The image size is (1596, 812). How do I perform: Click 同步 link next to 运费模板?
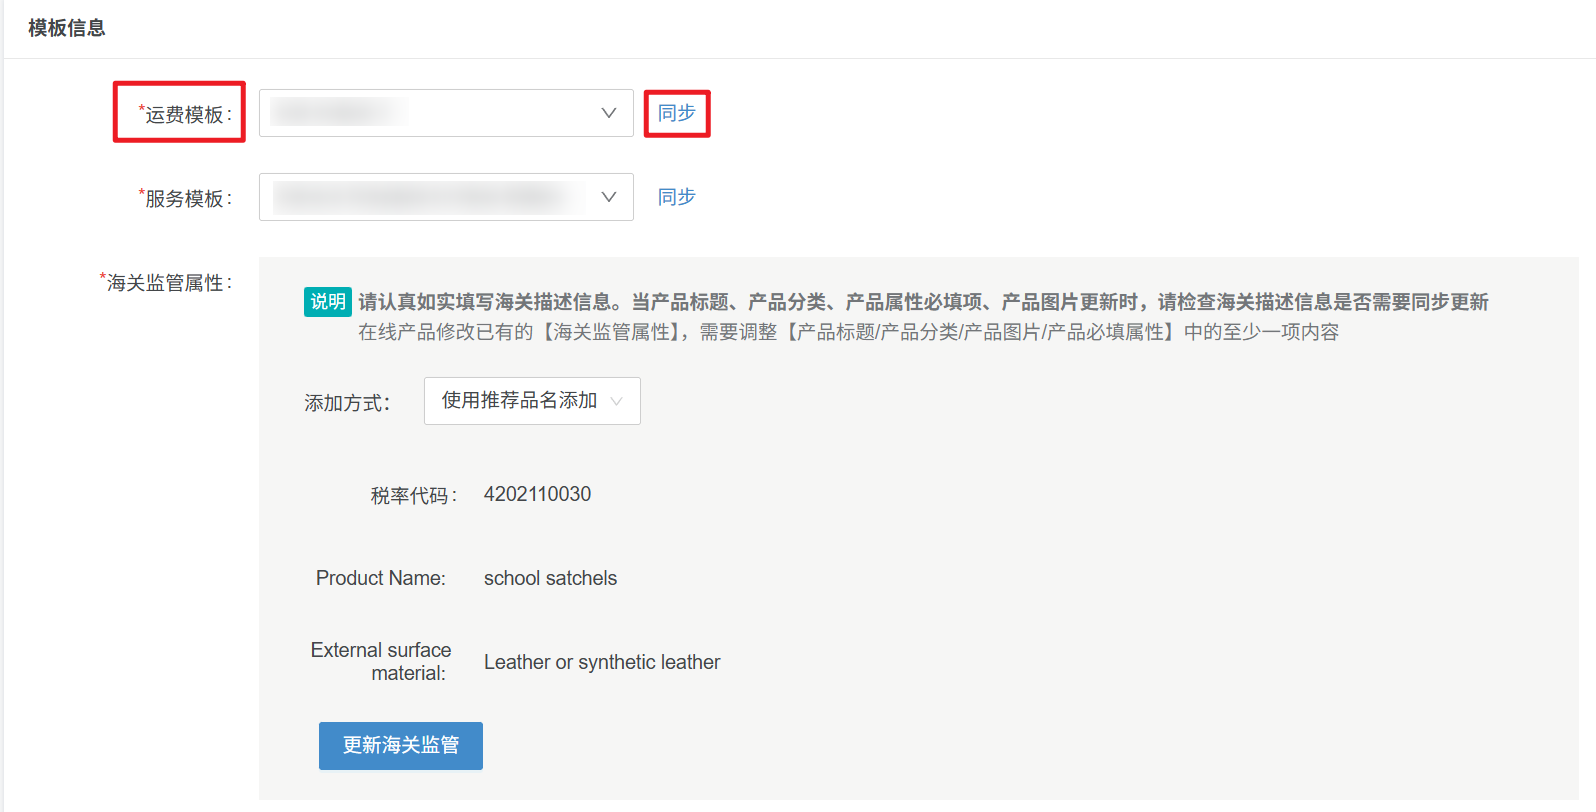676,113
